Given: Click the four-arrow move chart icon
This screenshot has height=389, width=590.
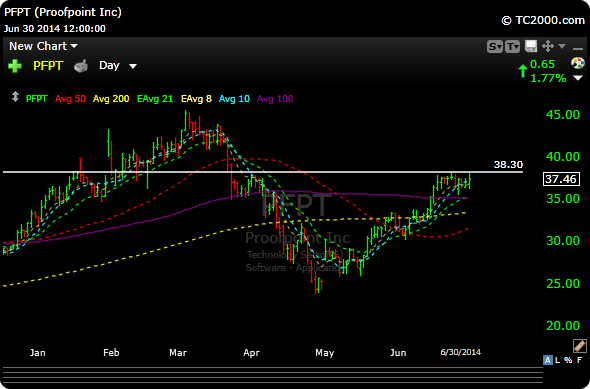Looking at the screenshot, I should pyautogui.click(x=547, y=46).
